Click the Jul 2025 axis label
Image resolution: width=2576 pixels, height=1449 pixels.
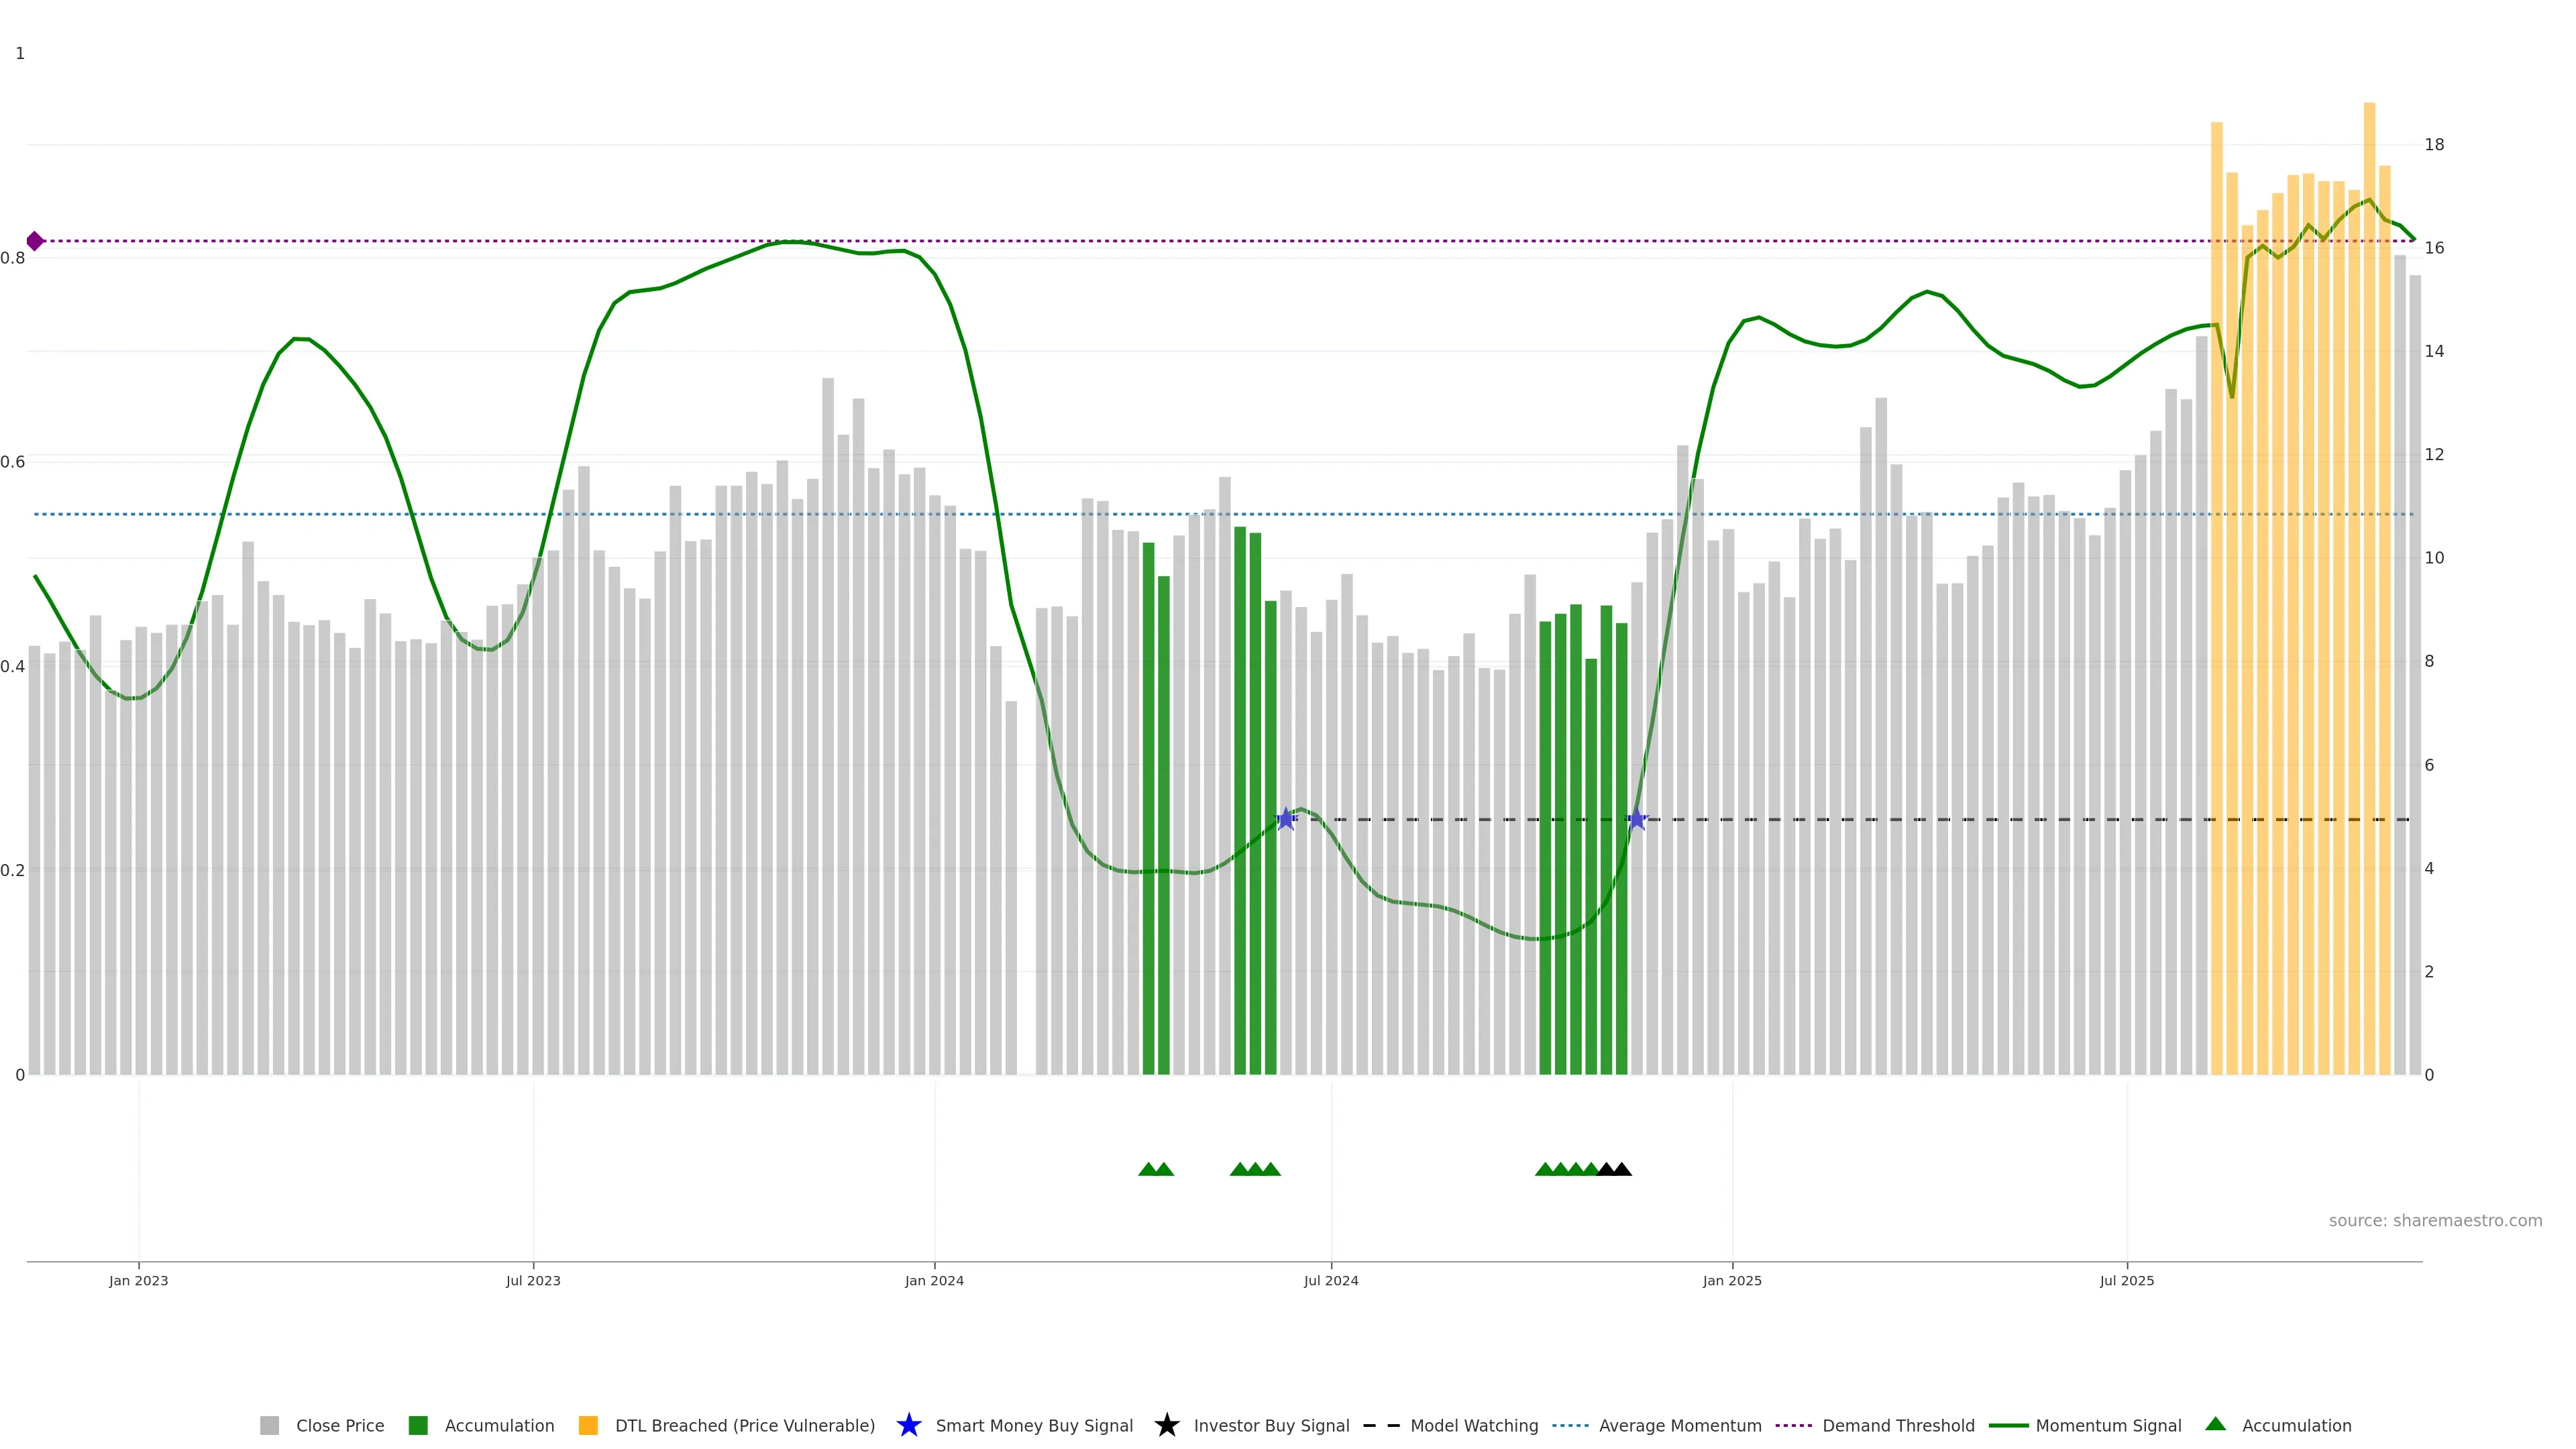[2127, 1280]
